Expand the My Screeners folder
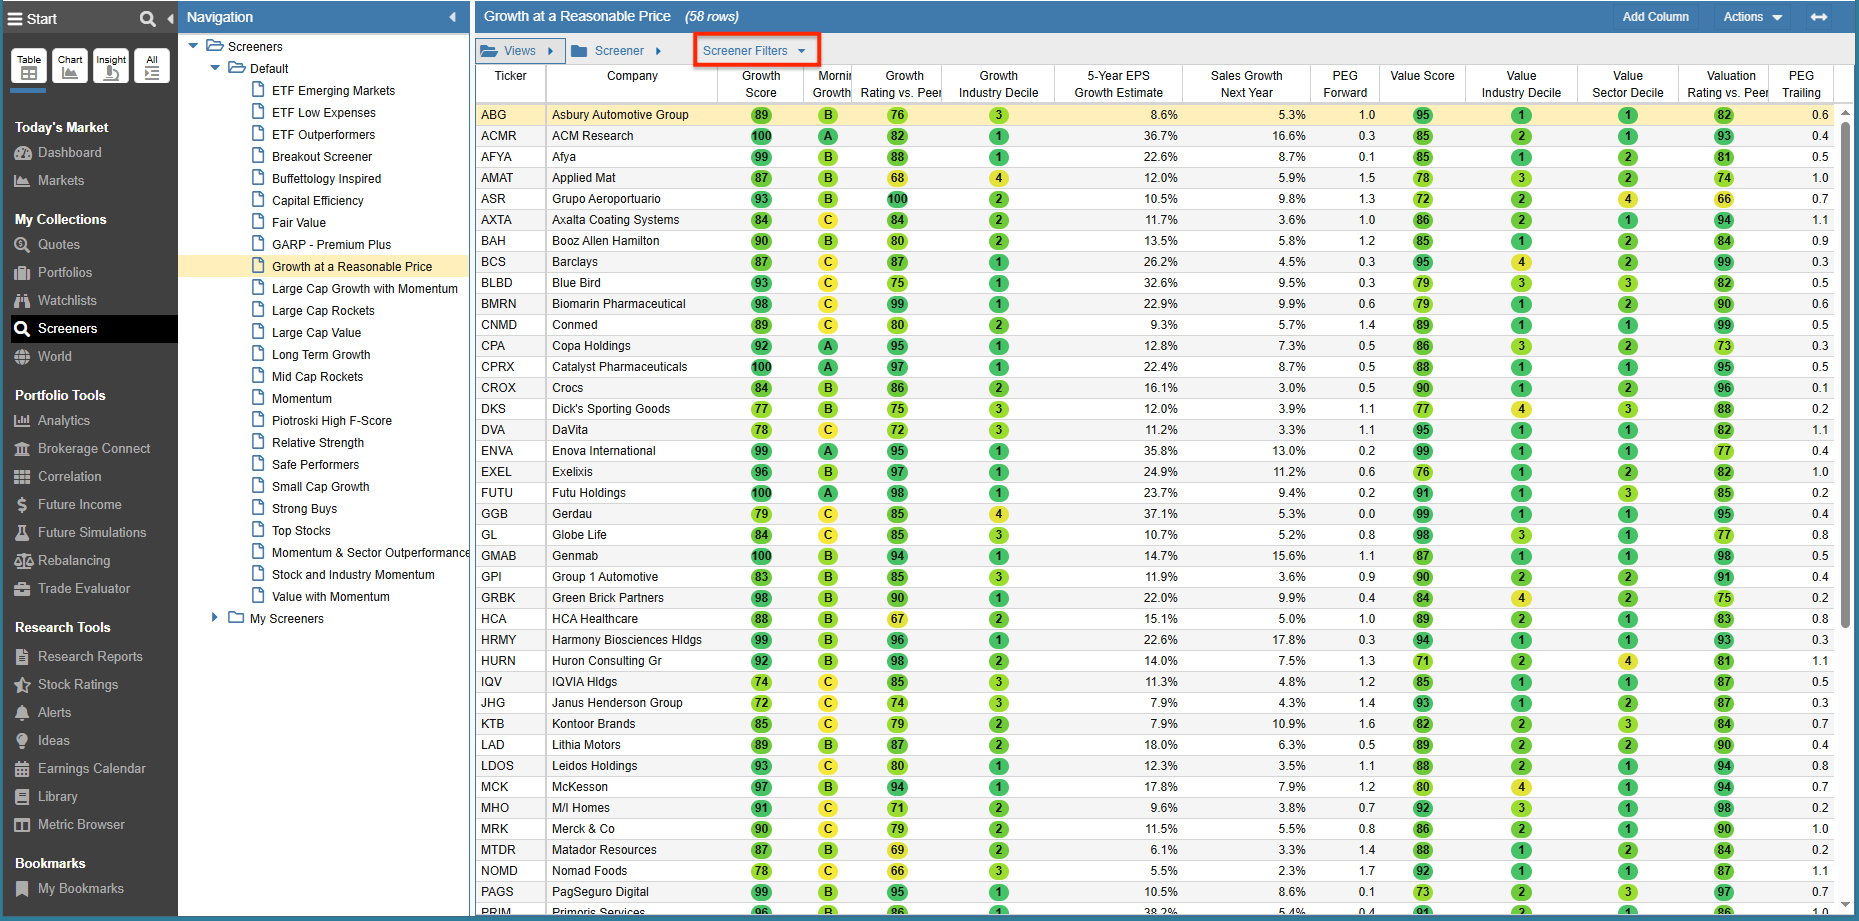 coord(215,618)
